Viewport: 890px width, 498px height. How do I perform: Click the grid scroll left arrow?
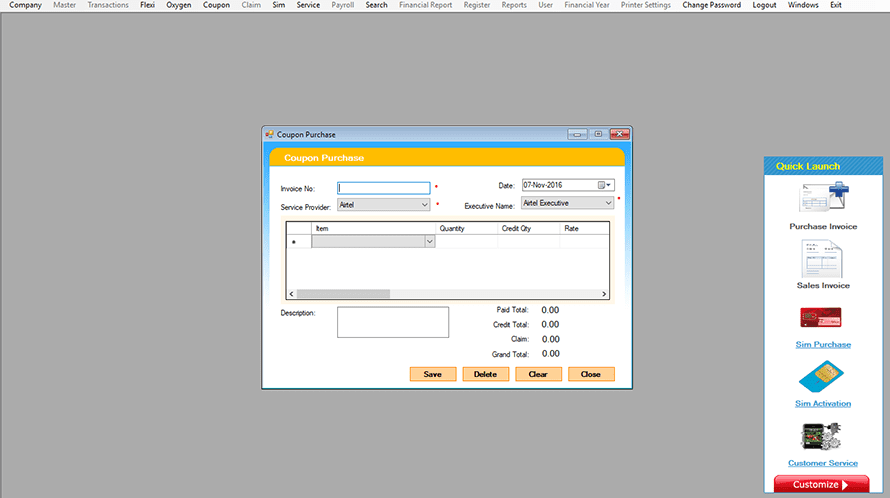click(292, 294)
